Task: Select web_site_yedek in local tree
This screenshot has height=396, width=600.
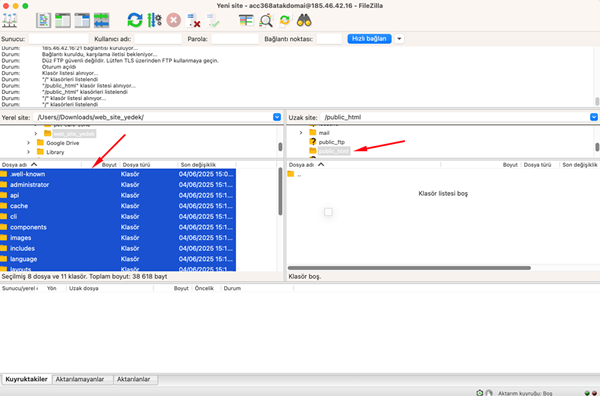Action: (x=74, y=134)
